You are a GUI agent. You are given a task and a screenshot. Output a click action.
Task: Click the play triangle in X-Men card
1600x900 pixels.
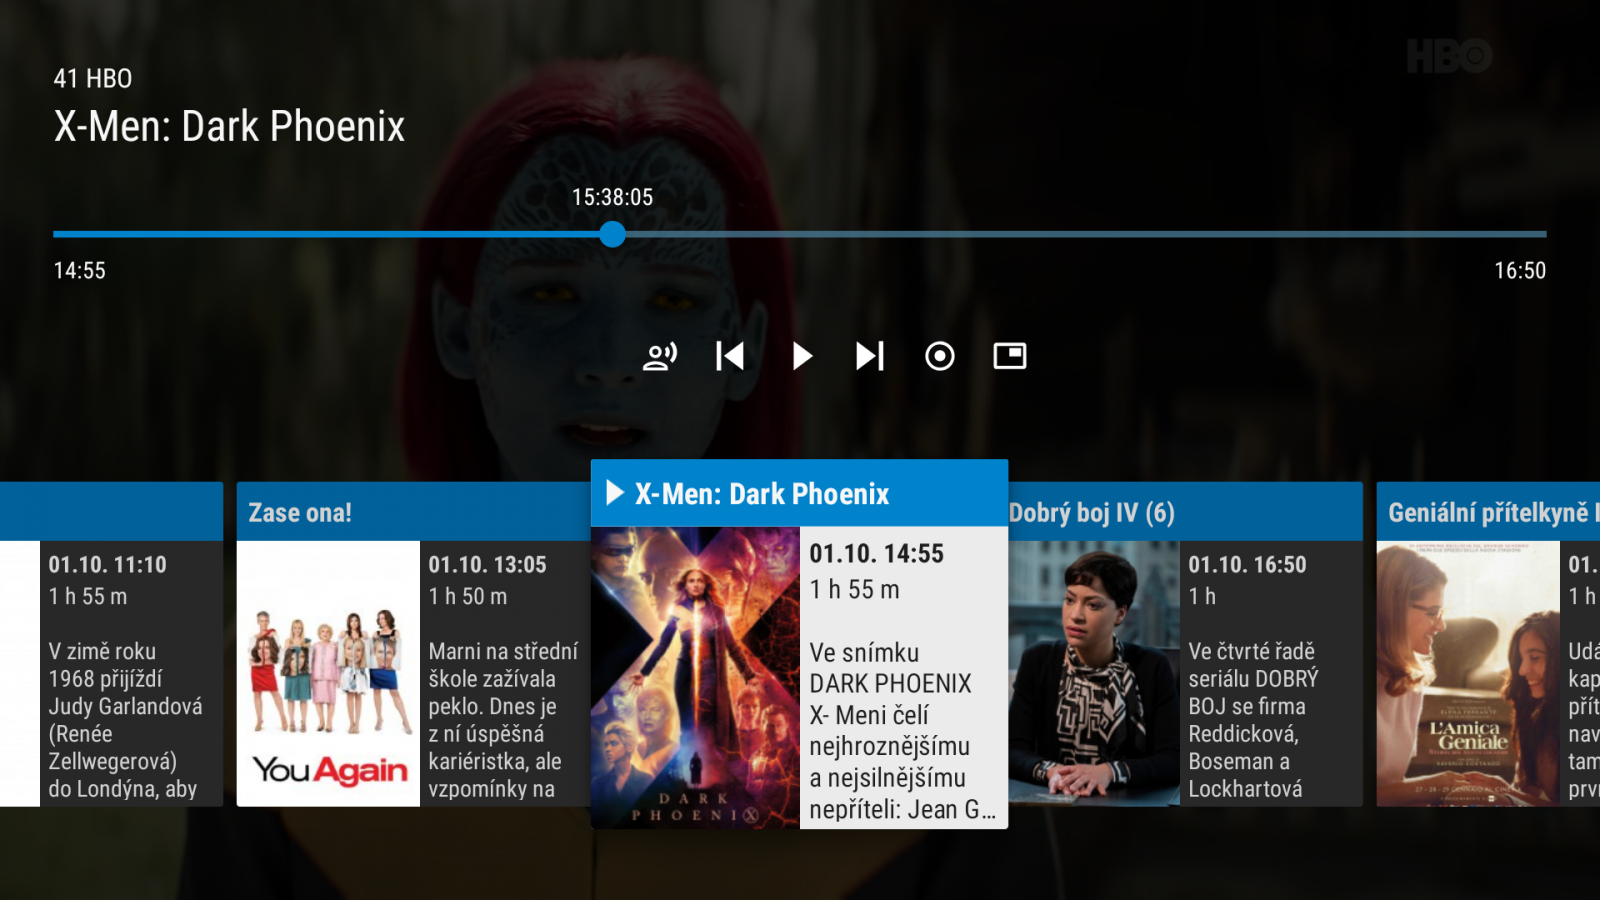615,493
